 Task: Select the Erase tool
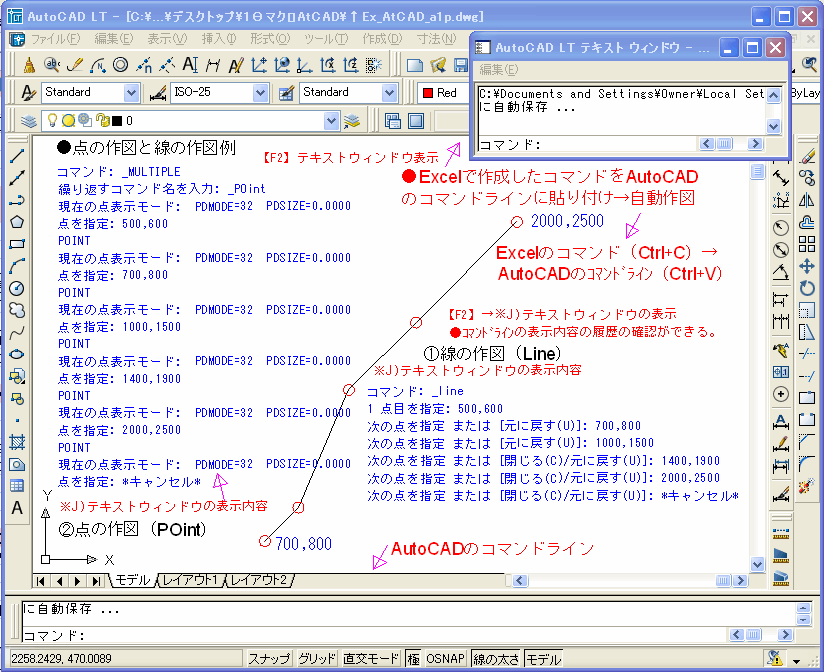click(x=807, y=156)
